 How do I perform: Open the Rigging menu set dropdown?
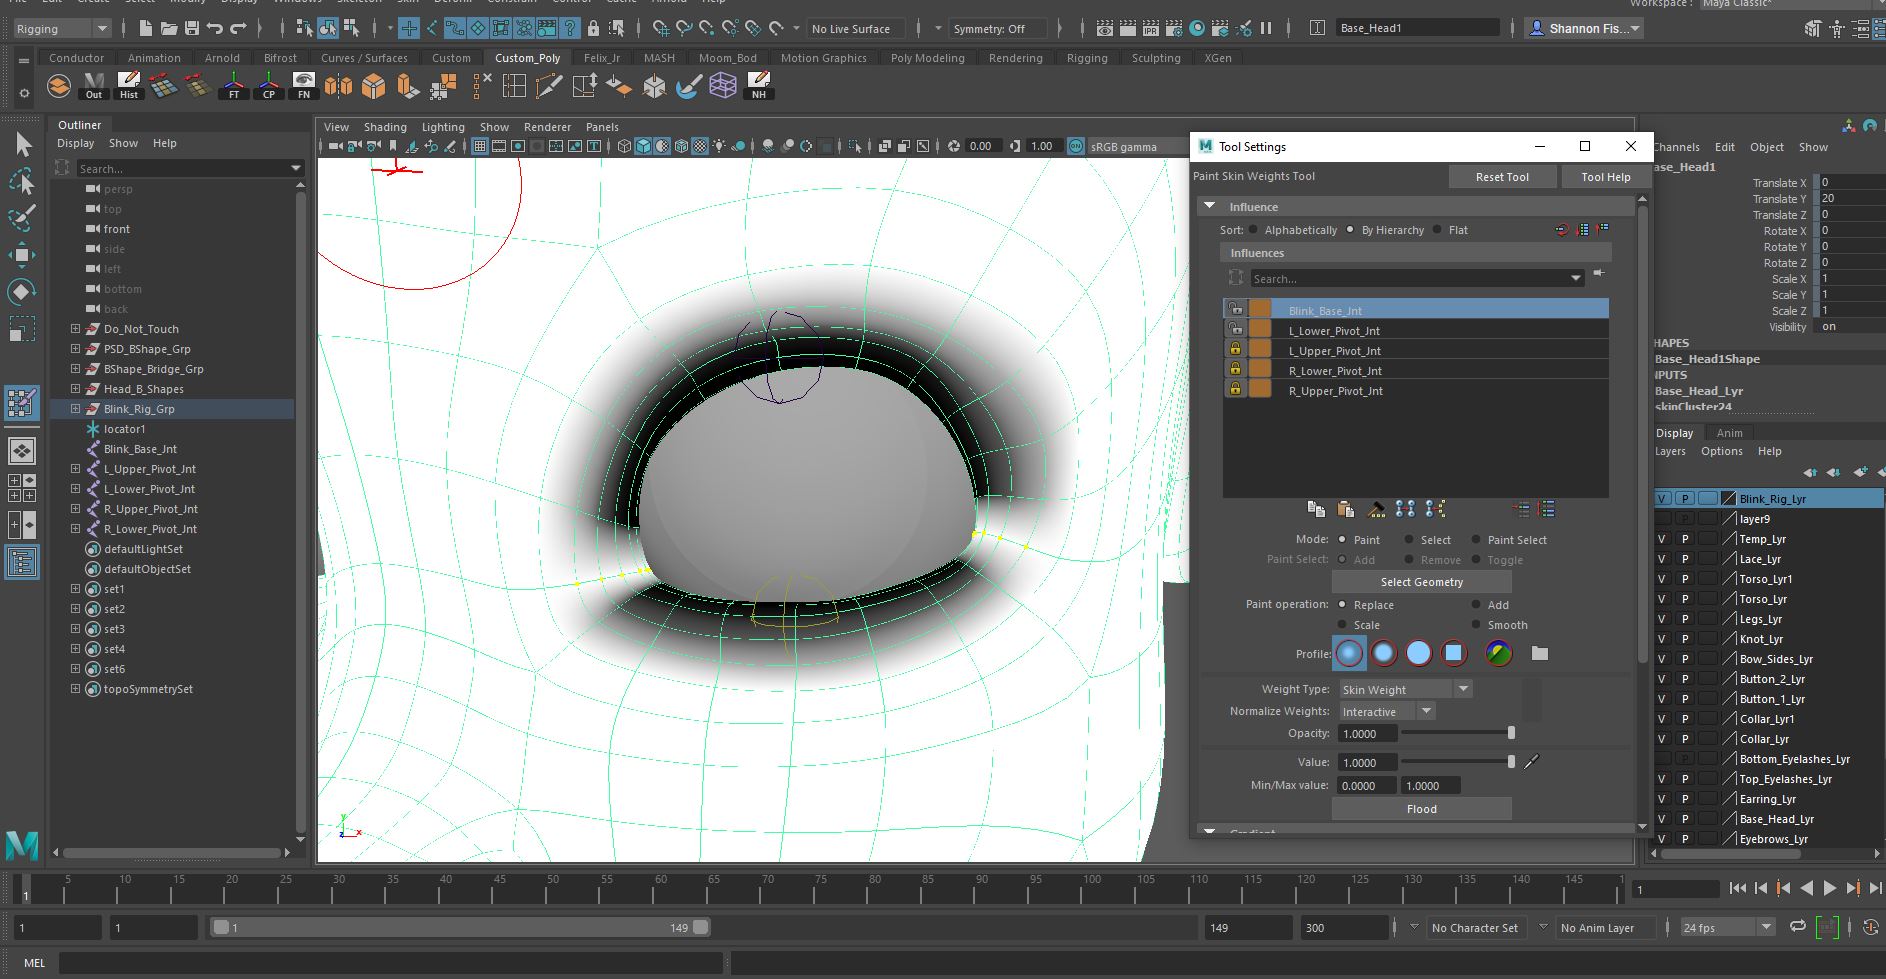point(62,29)
